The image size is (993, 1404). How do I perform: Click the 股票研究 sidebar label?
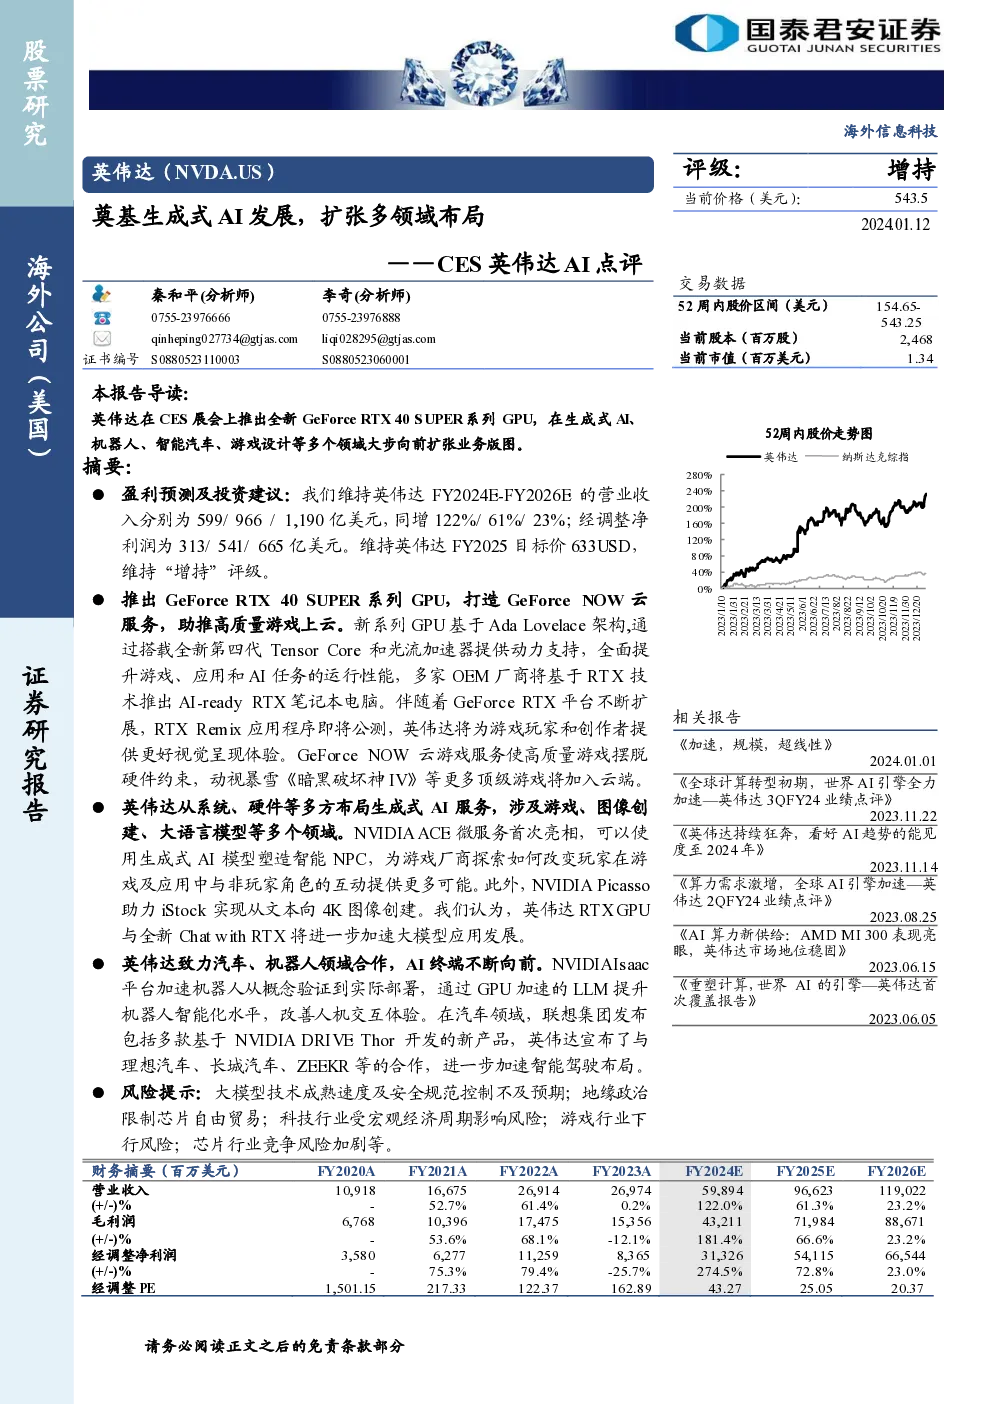pos(36,93)
